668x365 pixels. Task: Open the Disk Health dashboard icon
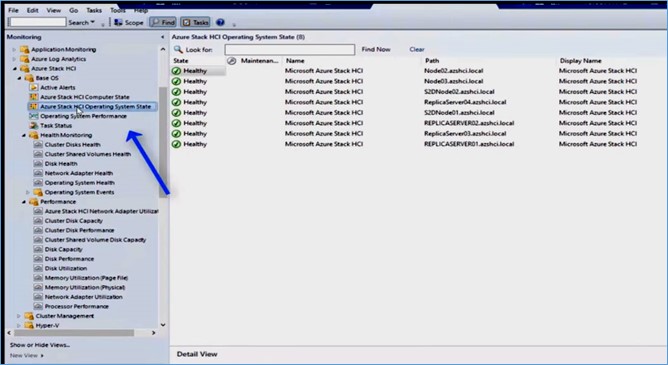point(38,164)
